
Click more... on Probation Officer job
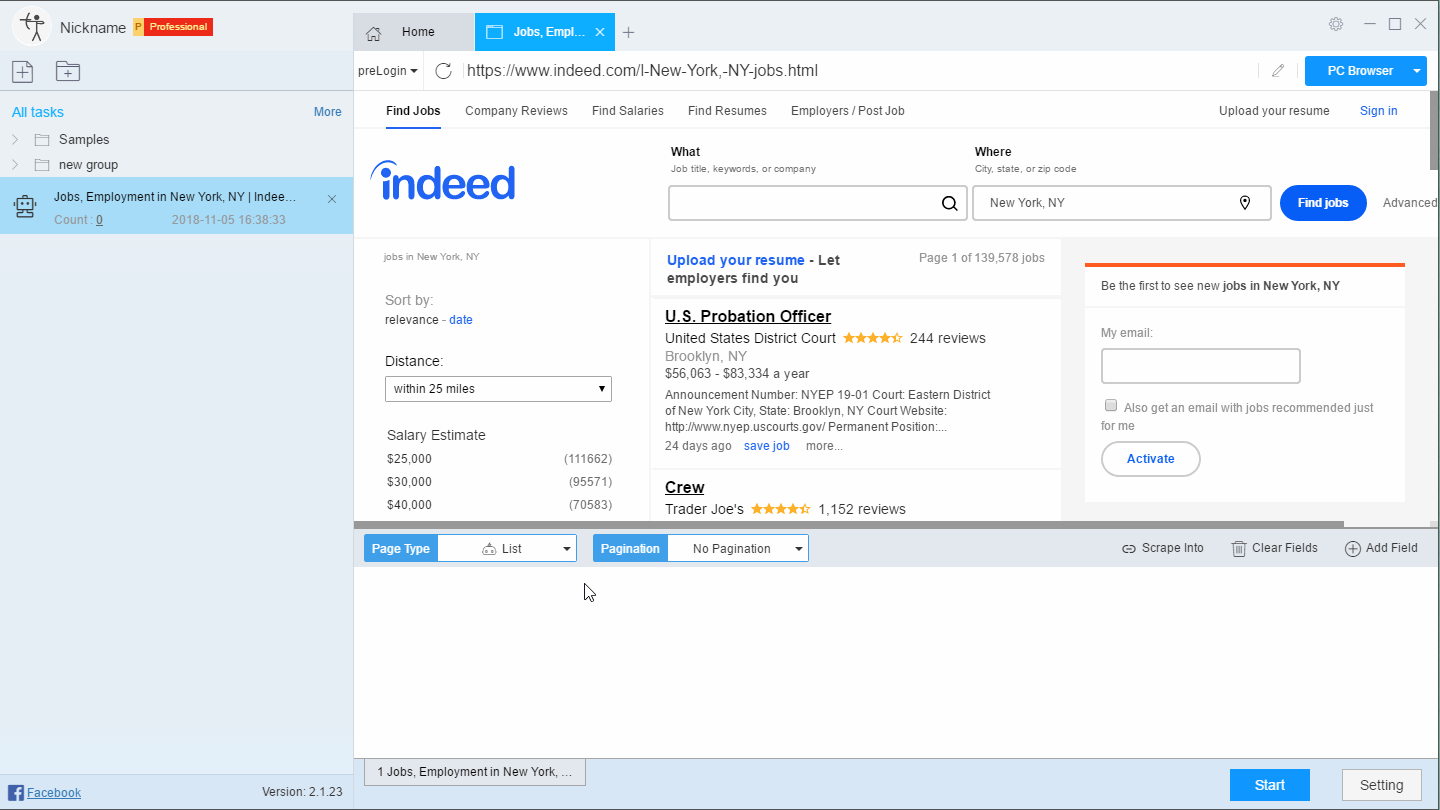pyautogui.click(x=824, y=446)
